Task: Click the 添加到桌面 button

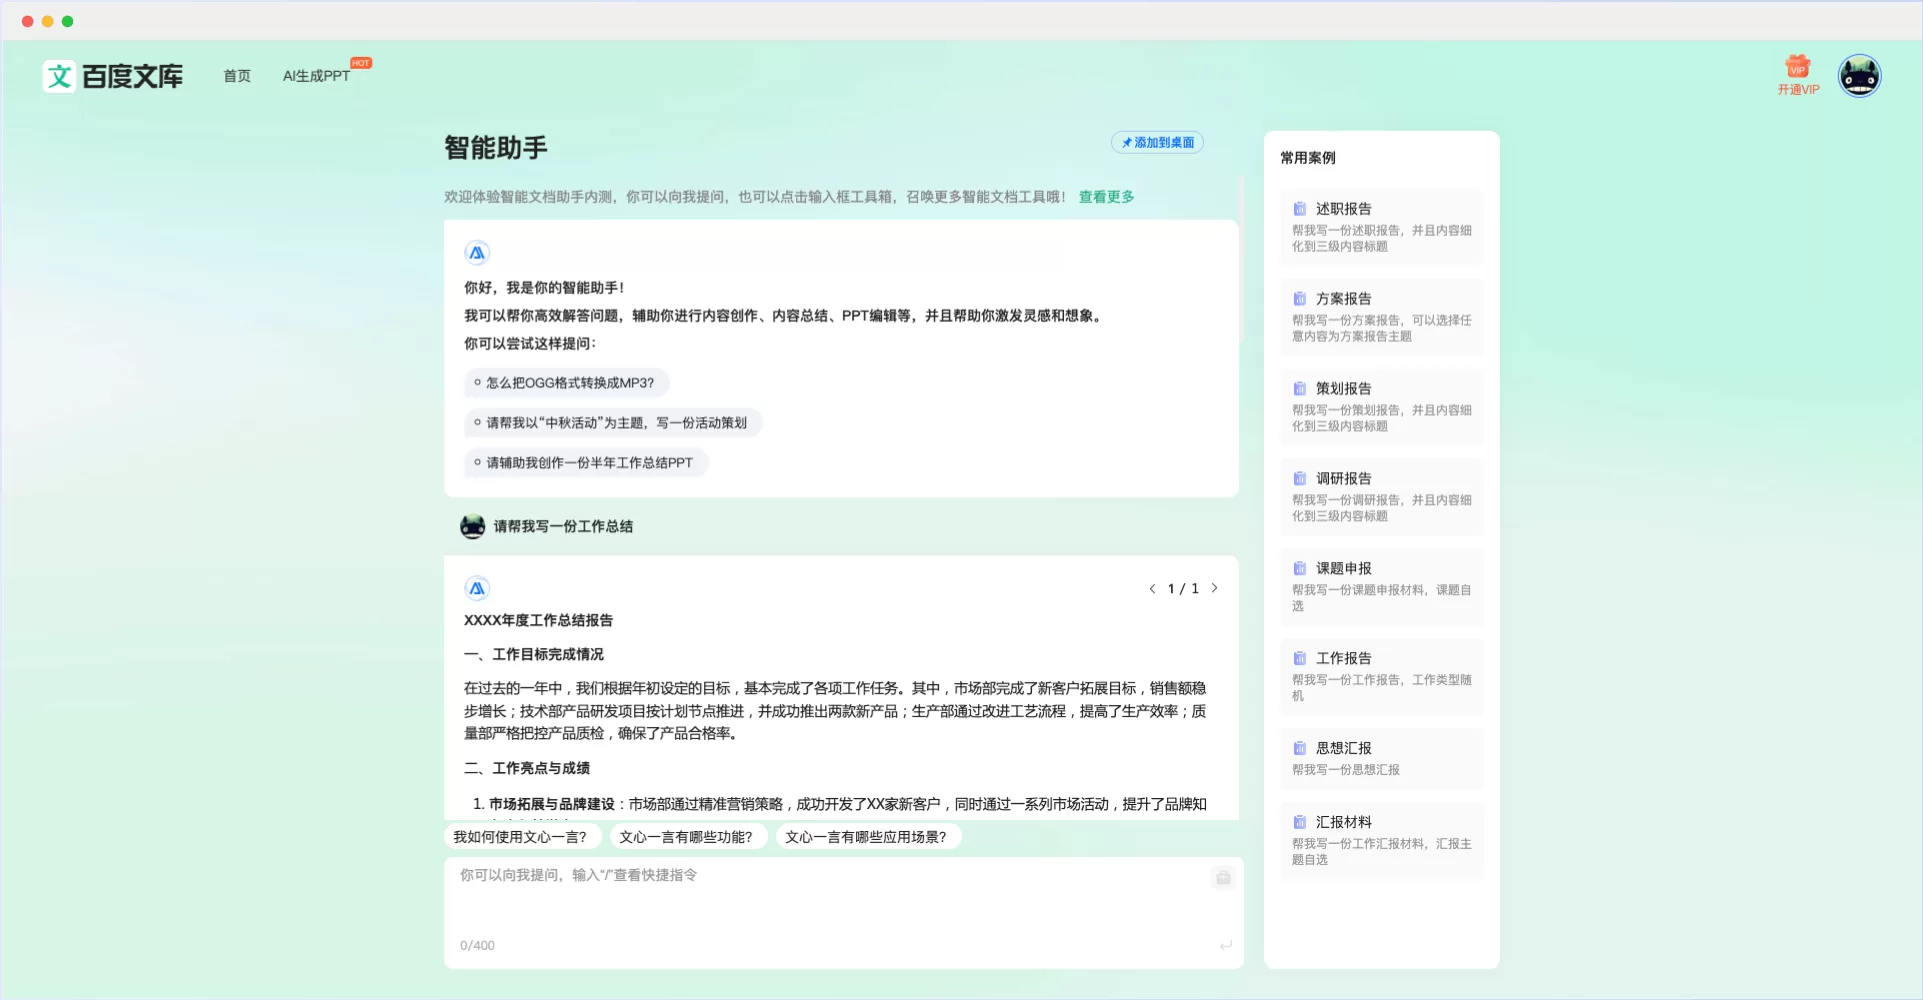Action: pos(1157,143)
